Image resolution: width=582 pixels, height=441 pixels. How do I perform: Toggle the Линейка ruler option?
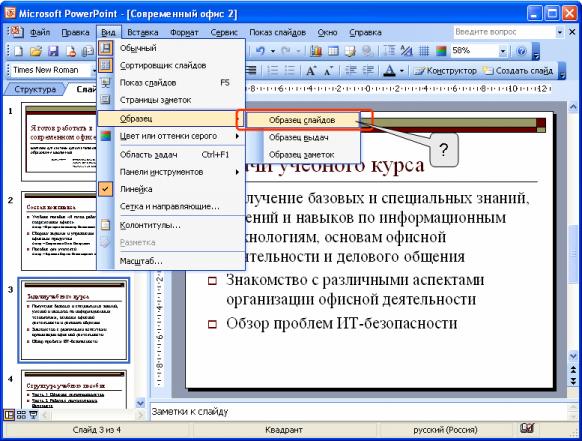(171, 189)
